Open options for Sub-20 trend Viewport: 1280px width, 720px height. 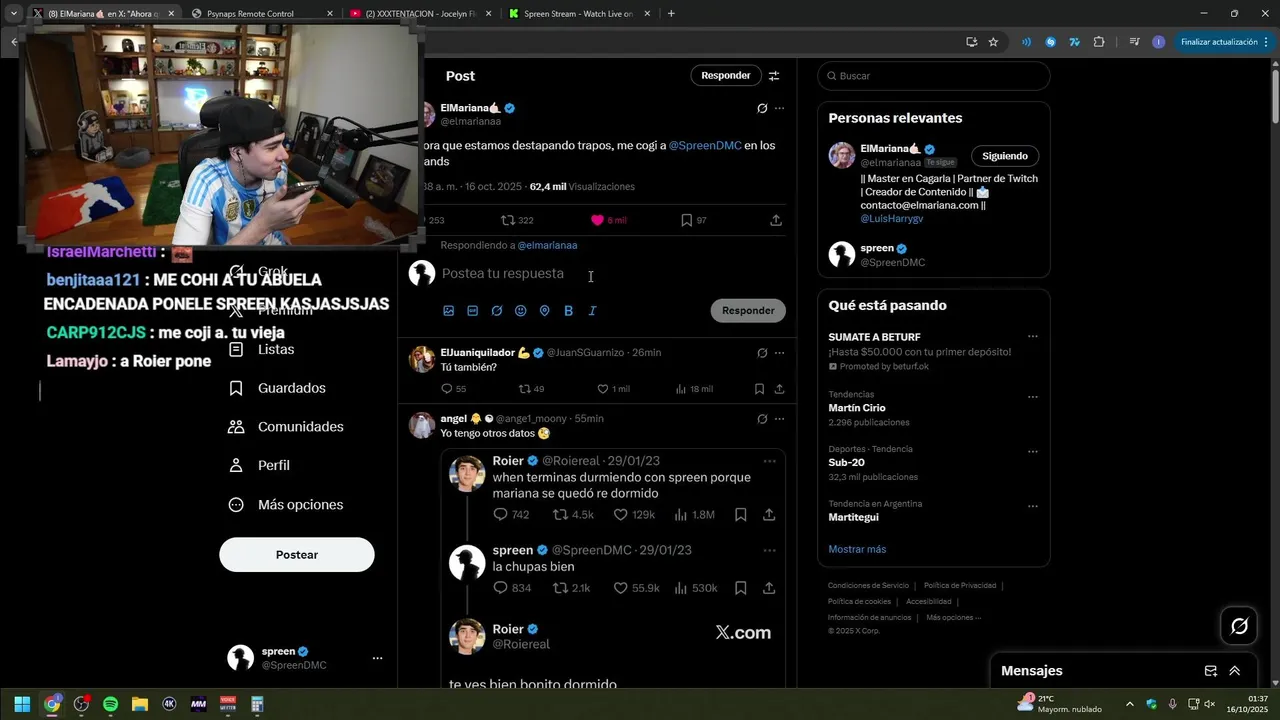coord(1033,451)
